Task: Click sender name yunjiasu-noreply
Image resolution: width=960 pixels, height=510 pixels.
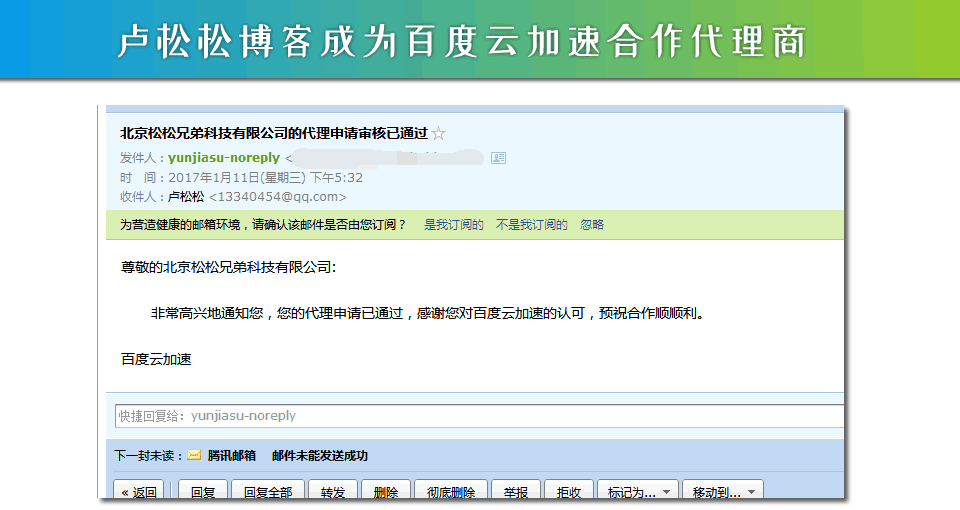Action: (x=223, y=158)
